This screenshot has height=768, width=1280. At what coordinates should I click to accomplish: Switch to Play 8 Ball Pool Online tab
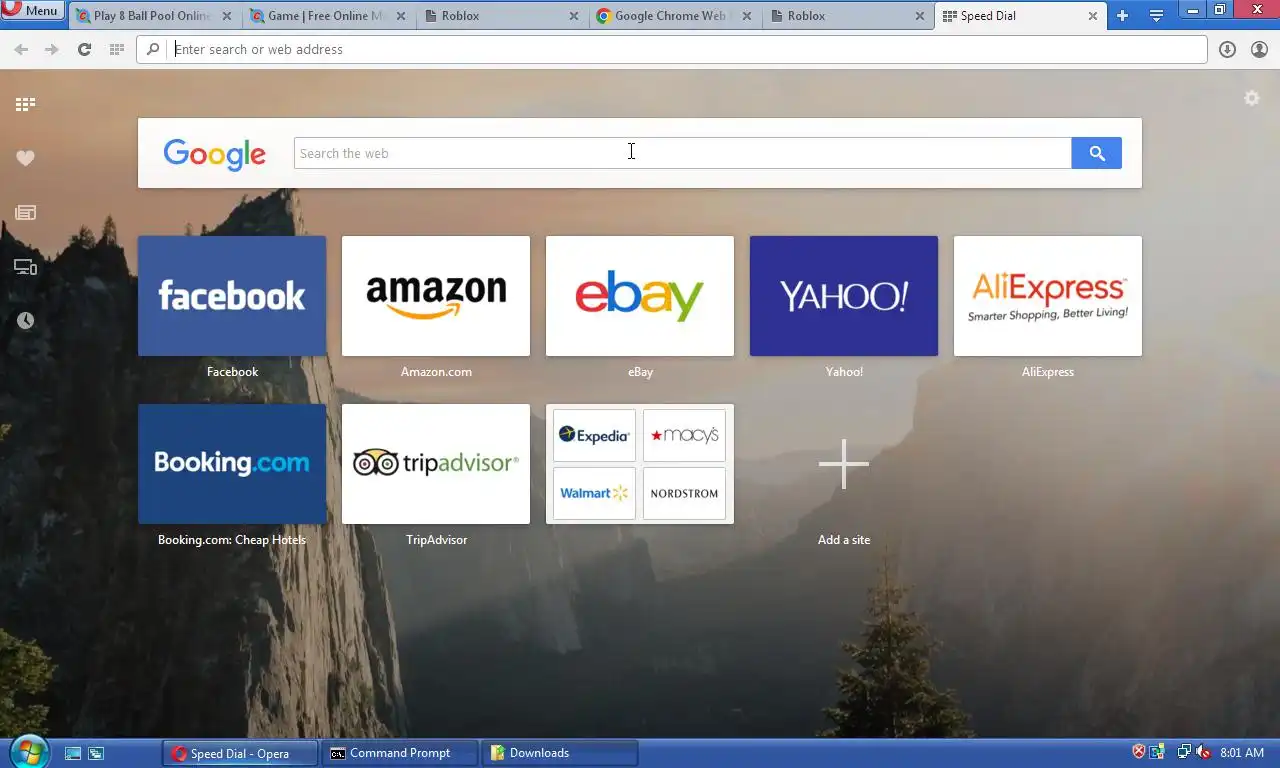pyautogui.click(x=152, y=16)
